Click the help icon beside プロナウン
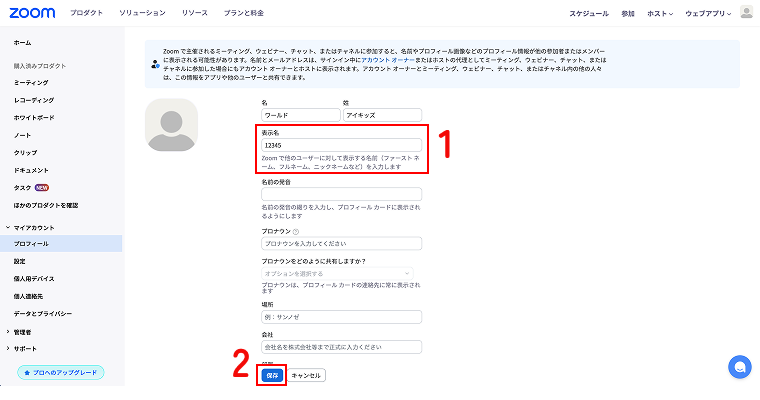This screenshot has width=760, height=400. click(x=296, y=231)
